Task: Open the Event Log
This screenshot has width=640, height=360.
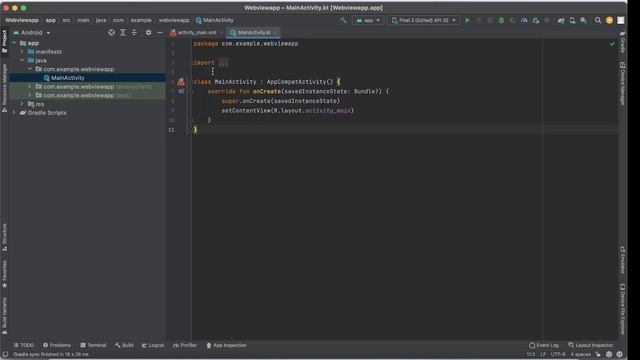Action: [x=544, y=345]
